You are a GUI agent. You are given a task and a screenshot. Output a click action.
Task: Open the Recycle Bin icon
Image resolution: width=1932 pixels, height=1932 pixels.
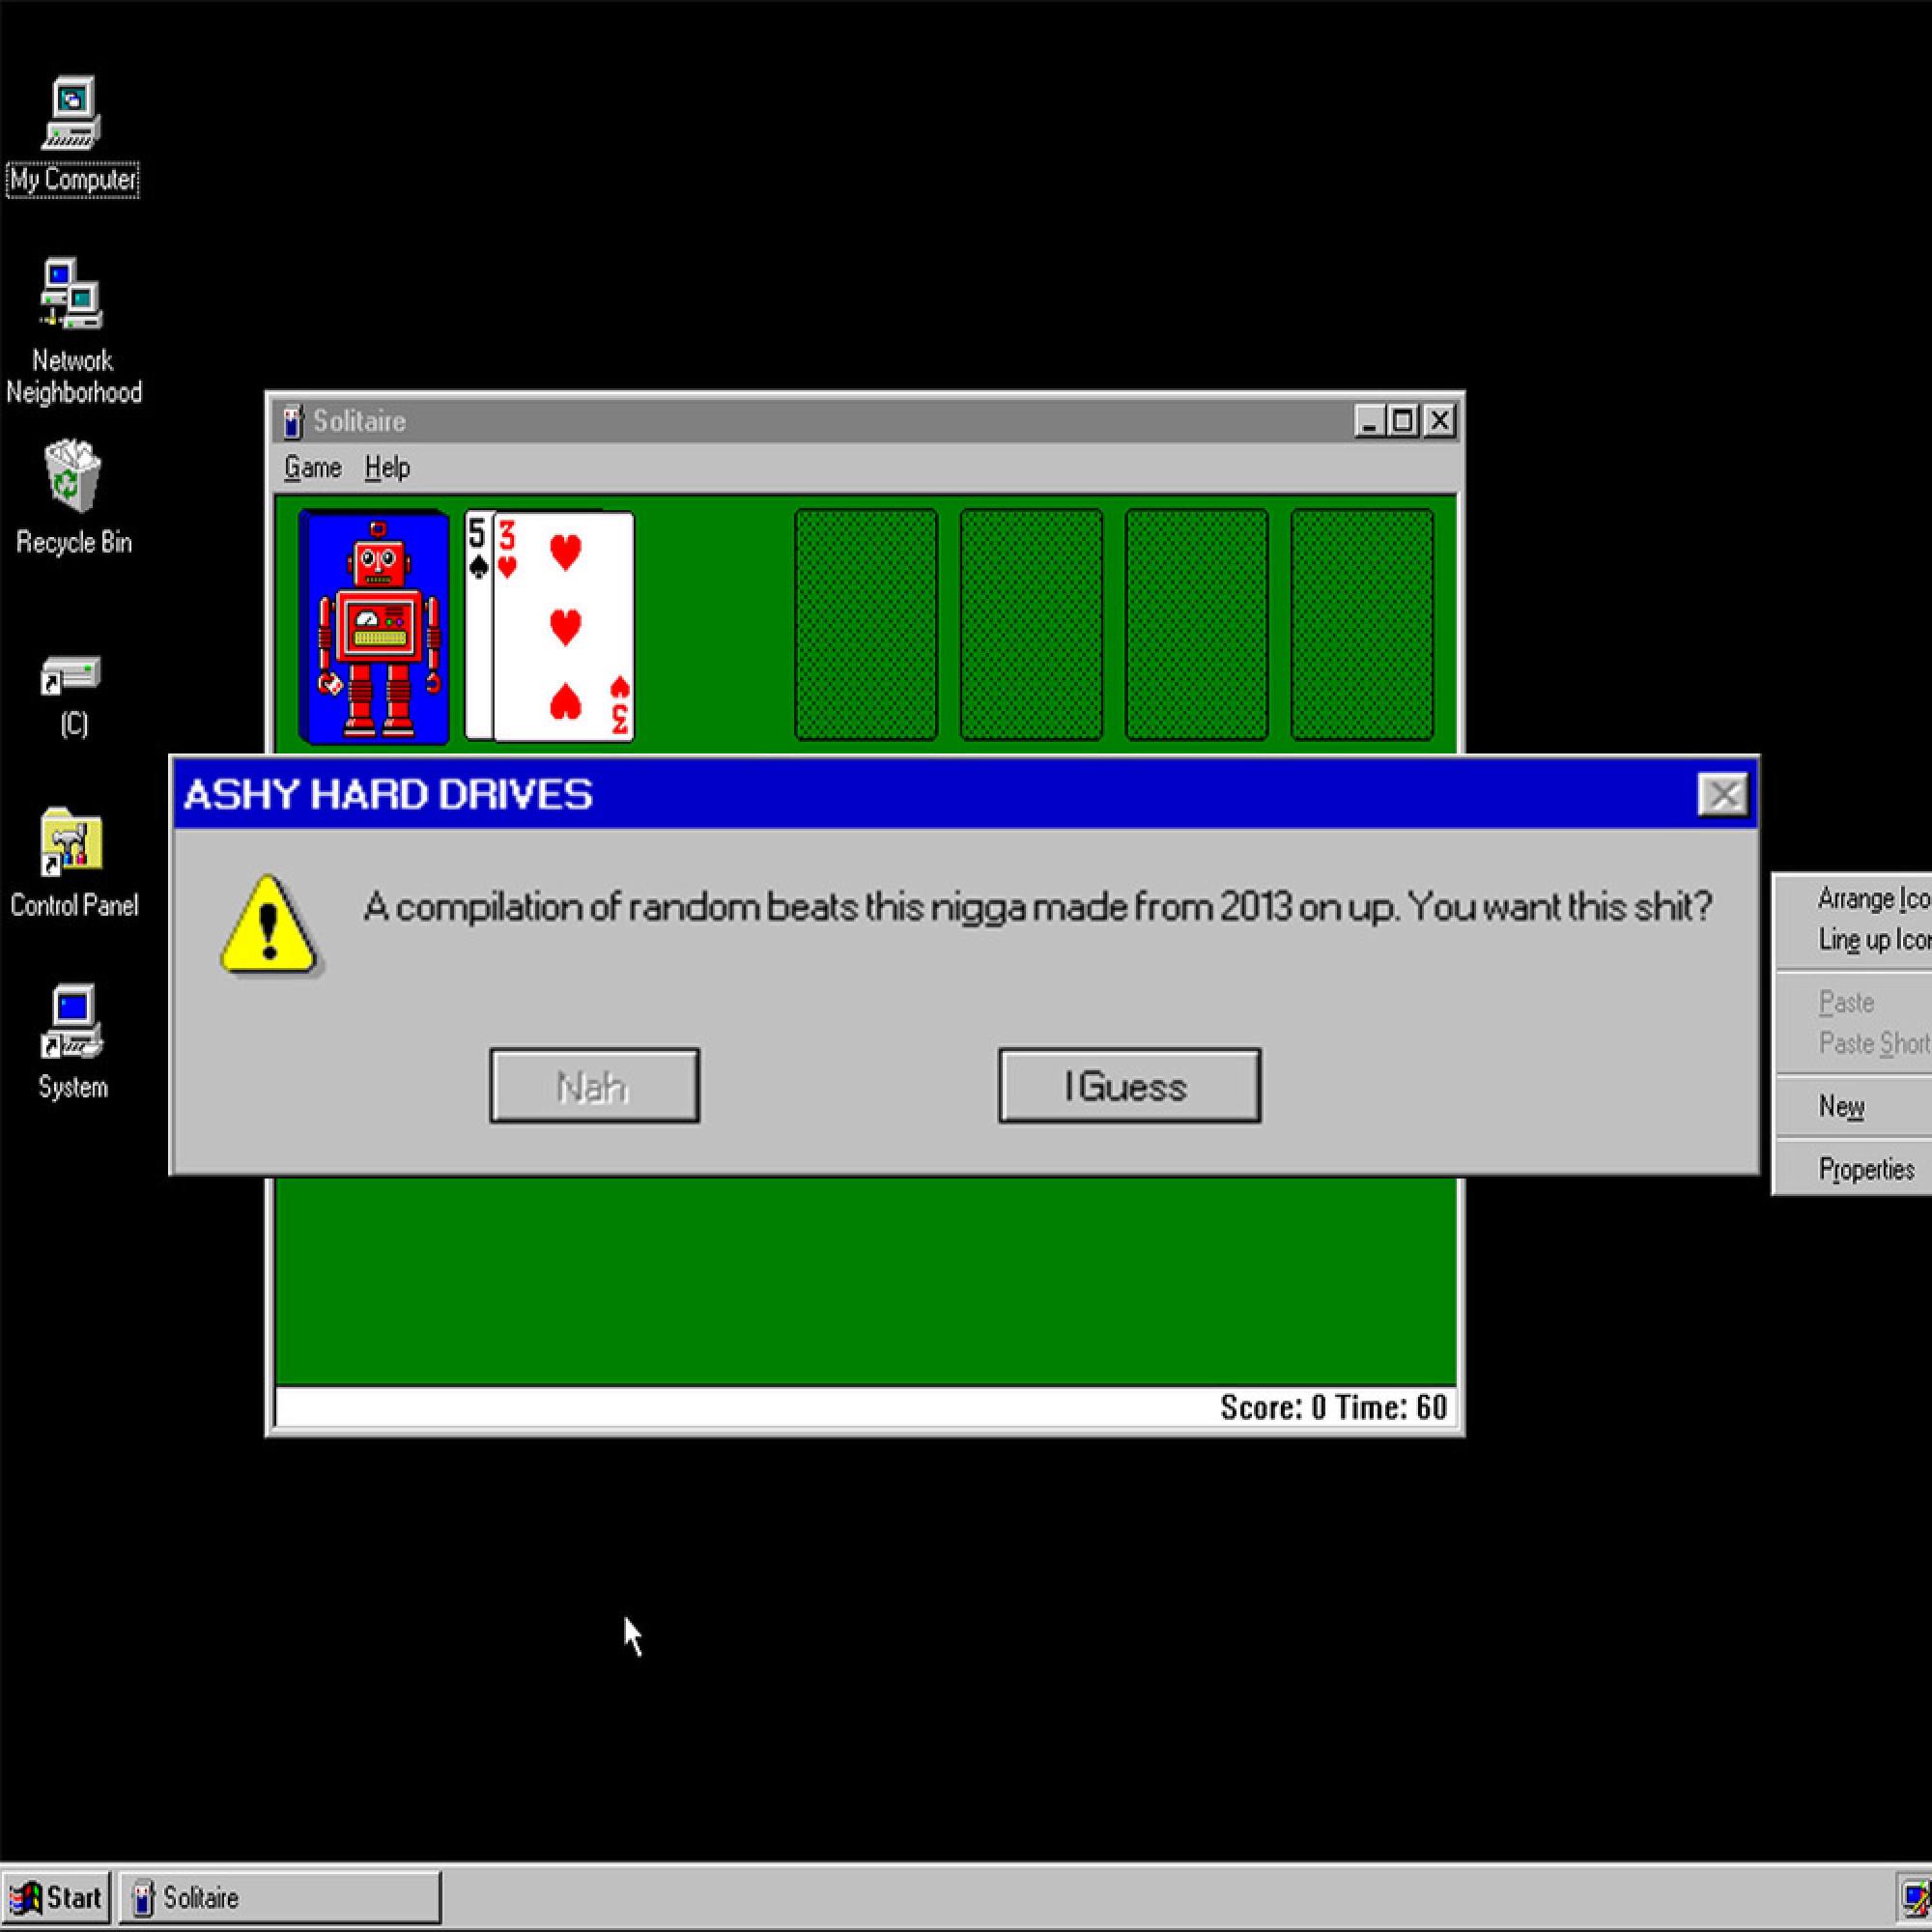72,476
